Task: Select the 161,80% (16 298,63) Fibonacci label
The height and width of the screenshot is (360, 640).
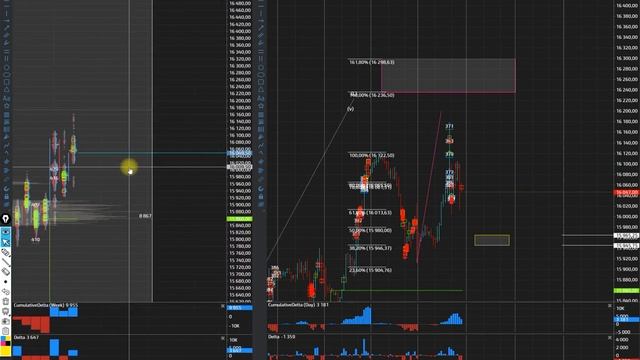Action: click(372, 62)
